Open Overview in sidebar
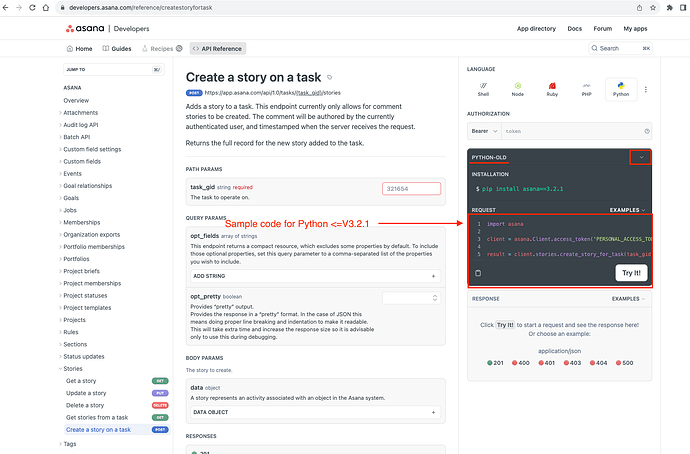Viewport: 690px width, 454px height. [76, 100]
